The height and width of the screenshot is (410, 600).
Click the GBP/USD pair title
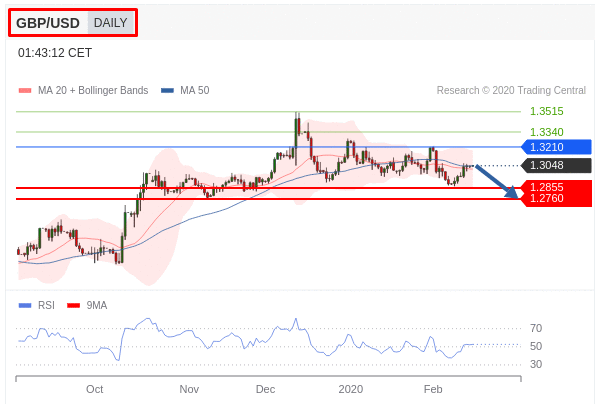click(x=48, y=23)
